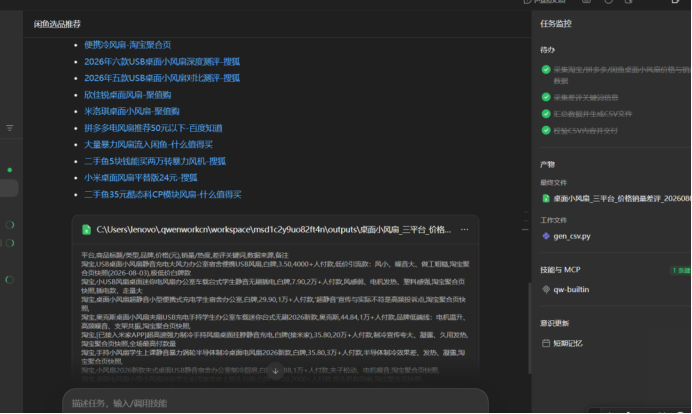Click the CSV header line starting with 平台,商品标题/类型
The width and height of the screenshot is (692, 414).
pyautogui.click(x=184, y=255)
